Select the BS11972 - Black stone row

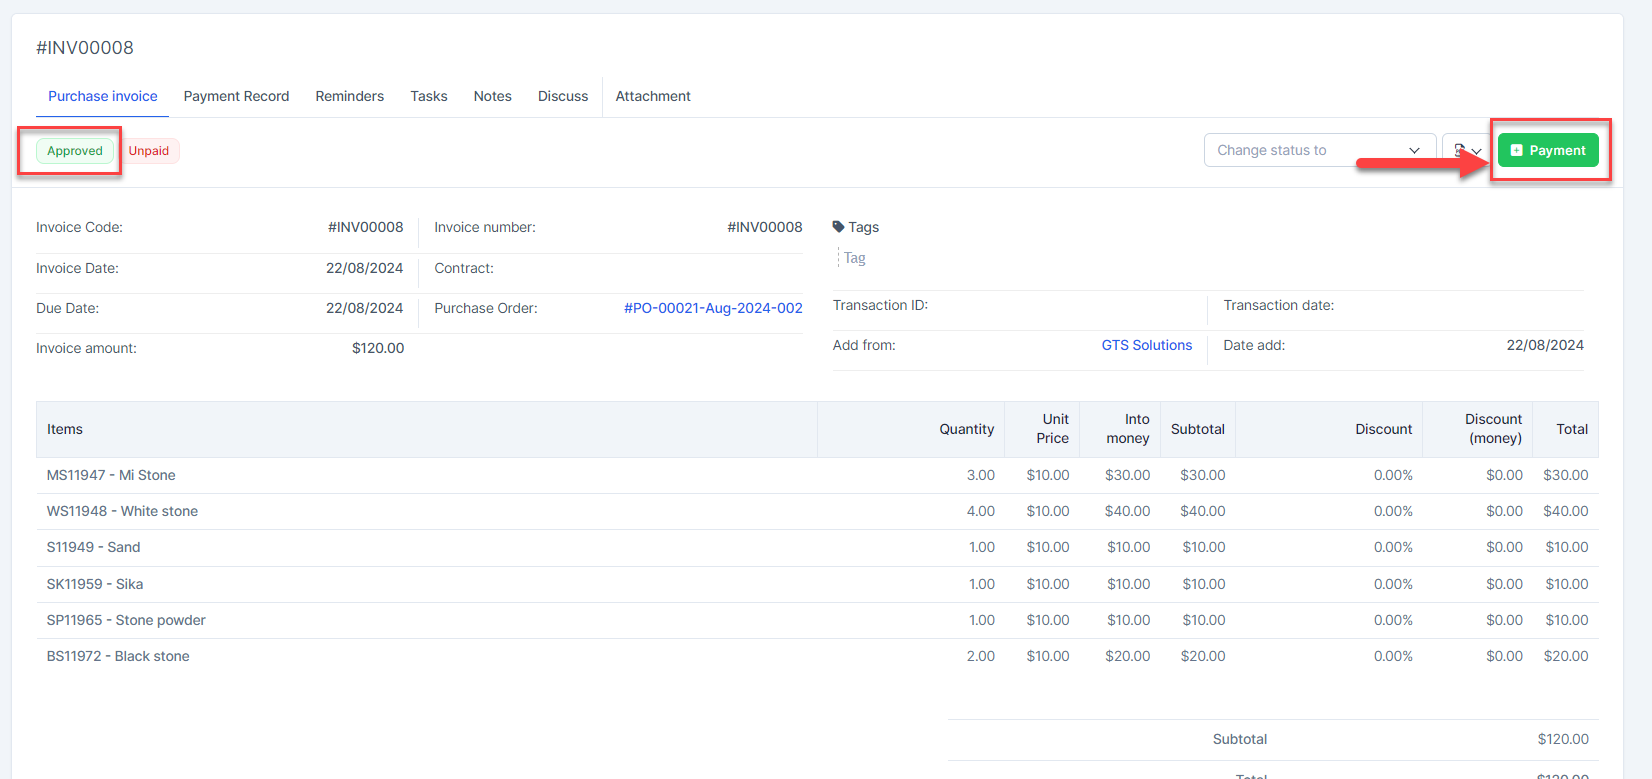[118, 656]
